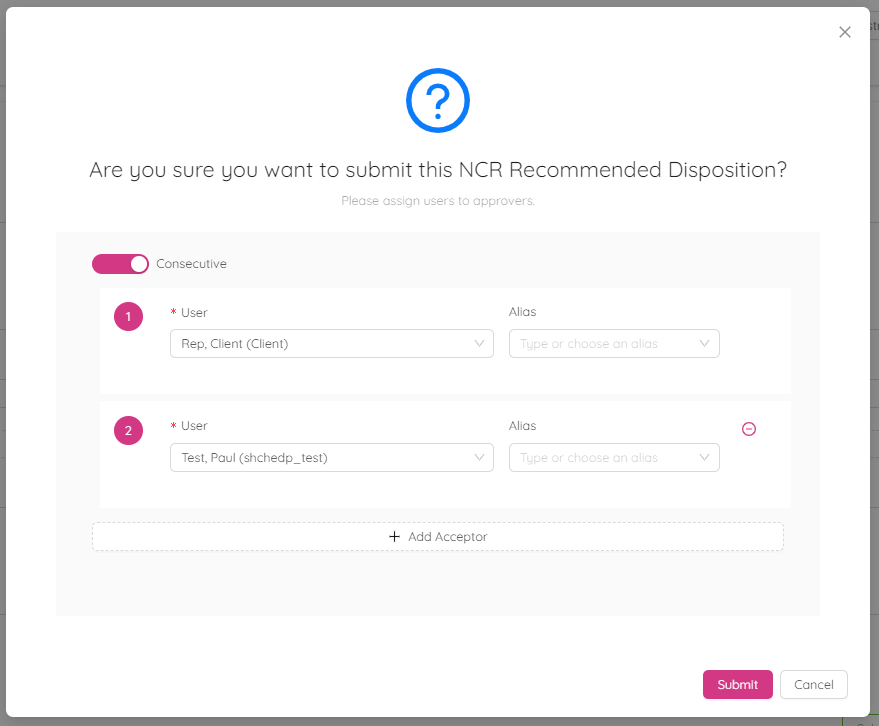Click the Submit button

point(737,684)
